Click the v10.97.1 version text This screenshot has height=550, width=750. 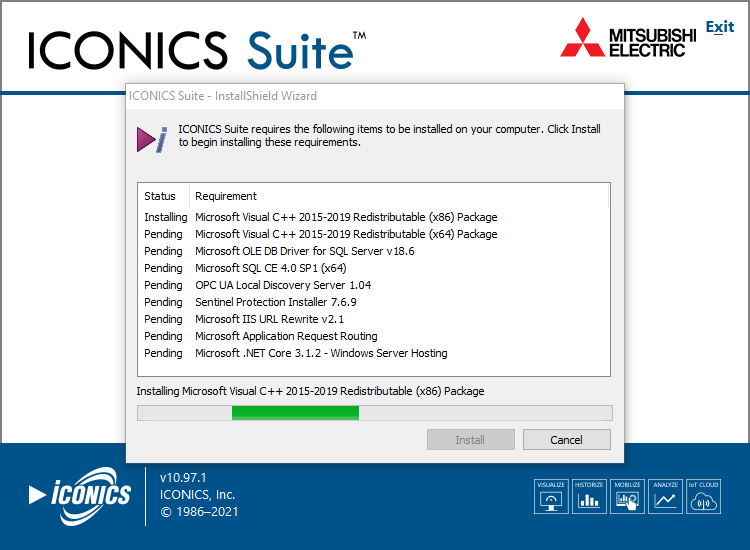183,478
